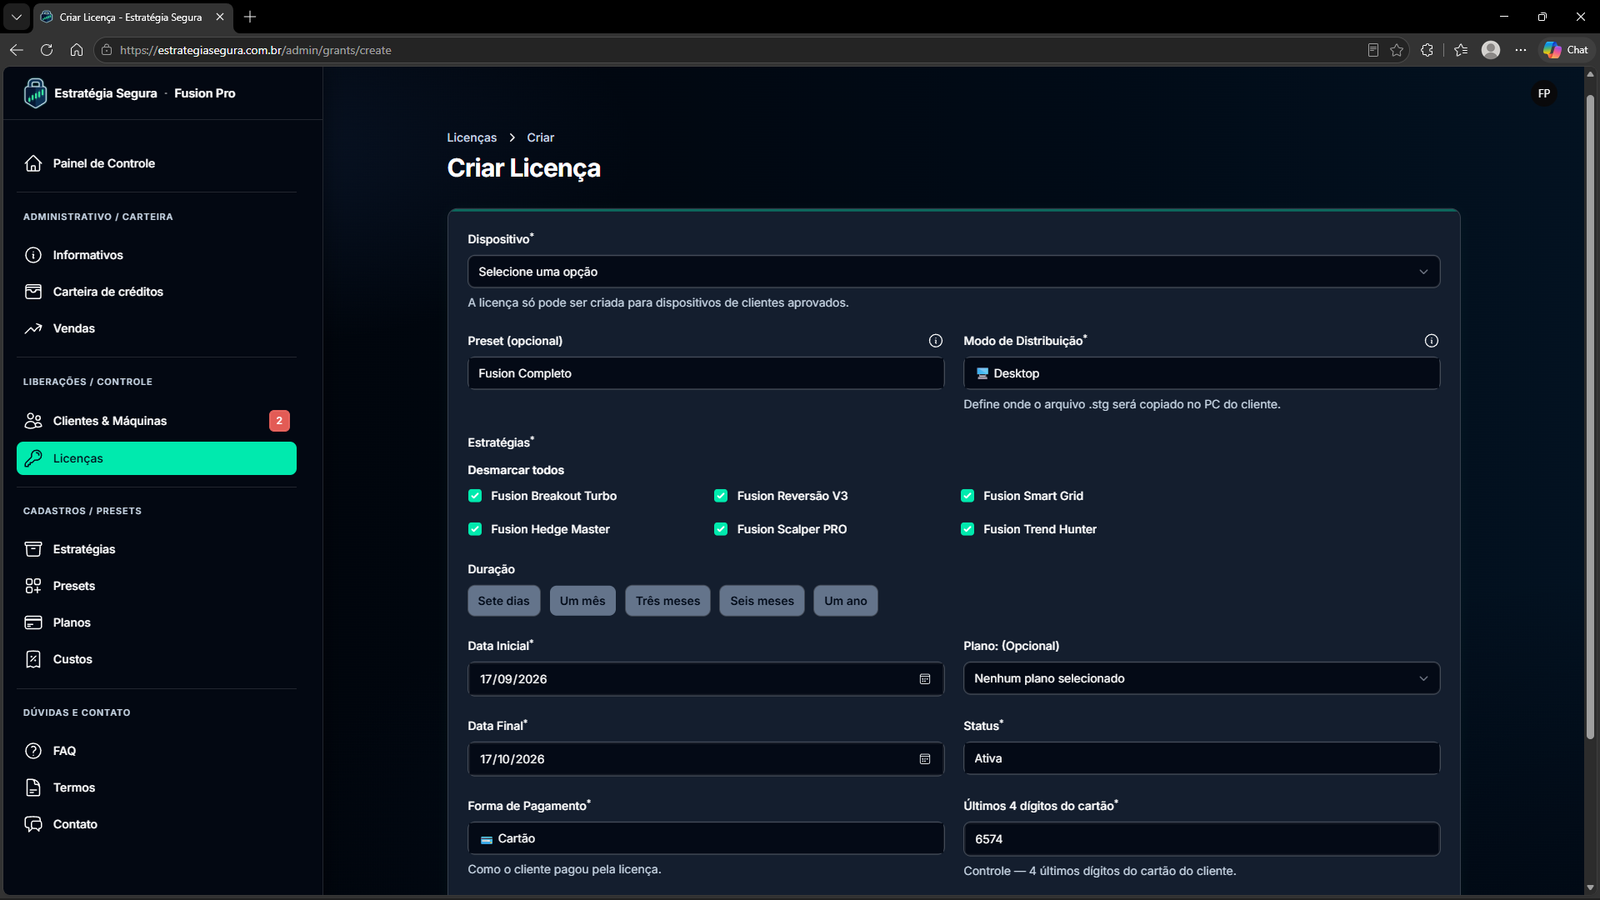Open the Data Inicial calendar picker icon
The width and height of the screenshot is (1600, 900).
click(925, 679)
